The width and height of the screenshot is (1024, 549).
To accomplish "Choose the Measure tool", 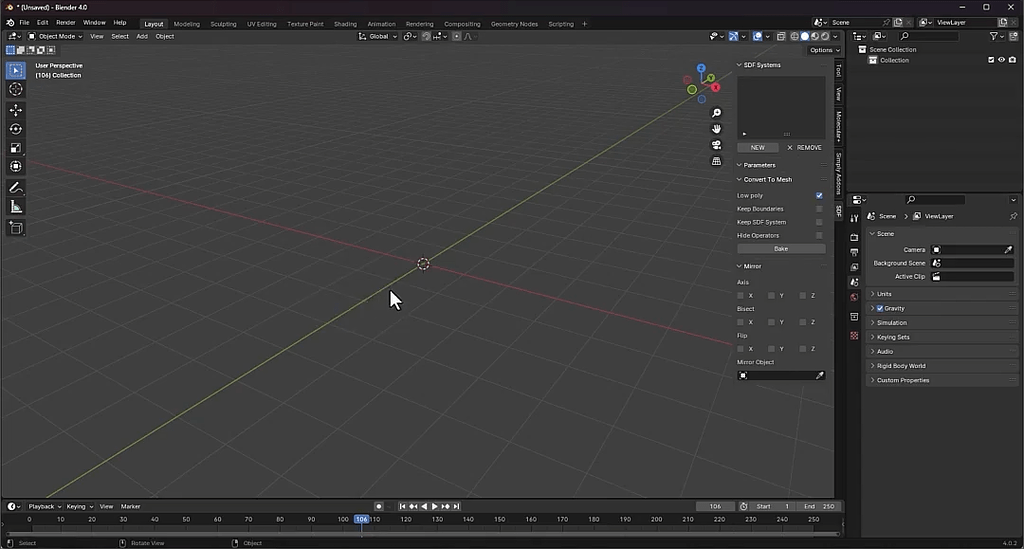I will point(16,207).
